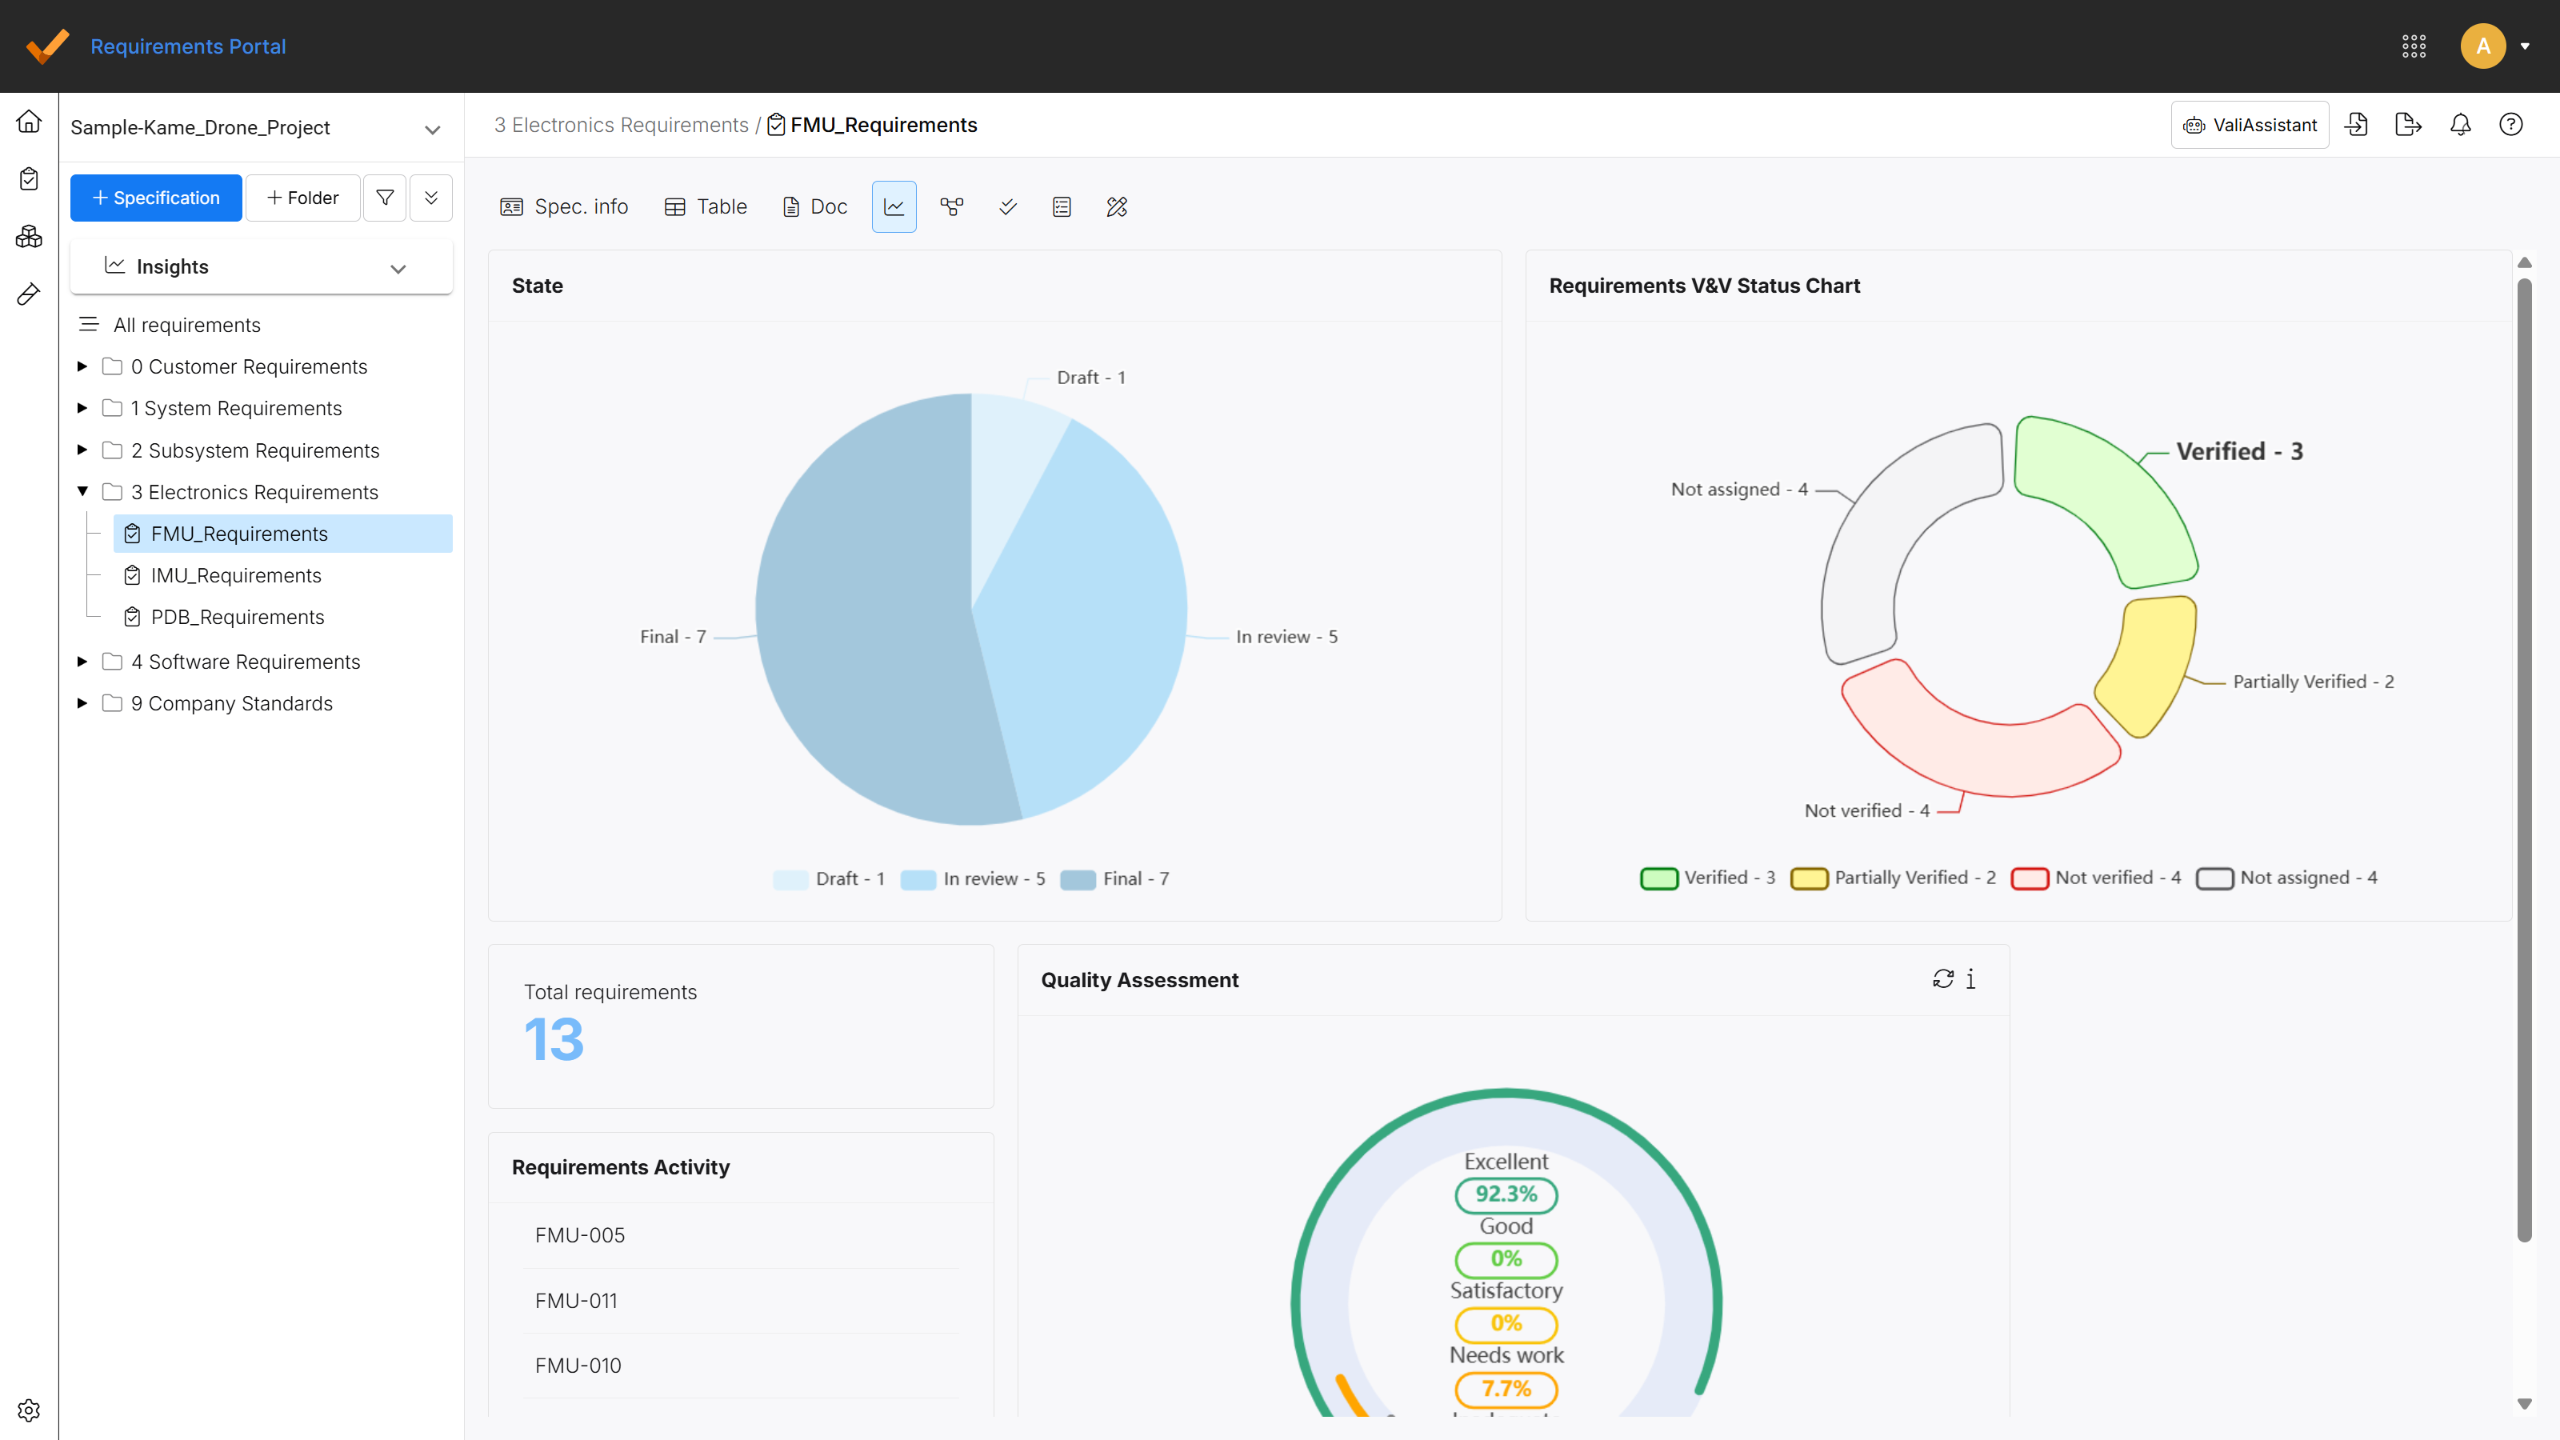
Task: Click the Draft legend swatch under State chart
Action: [x=791, y=879]
